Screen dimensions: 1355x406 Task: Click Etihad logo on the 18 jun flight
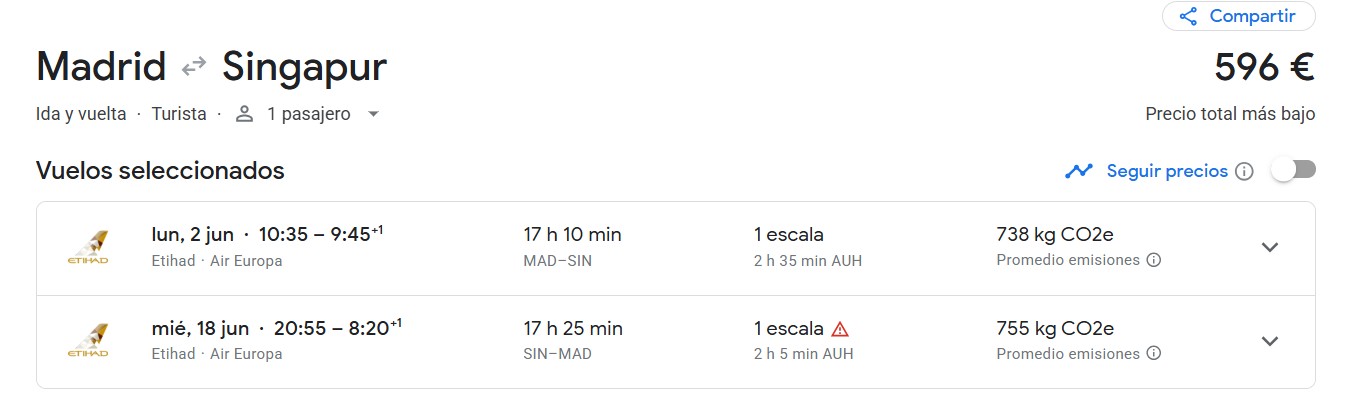tap(88, 340)
